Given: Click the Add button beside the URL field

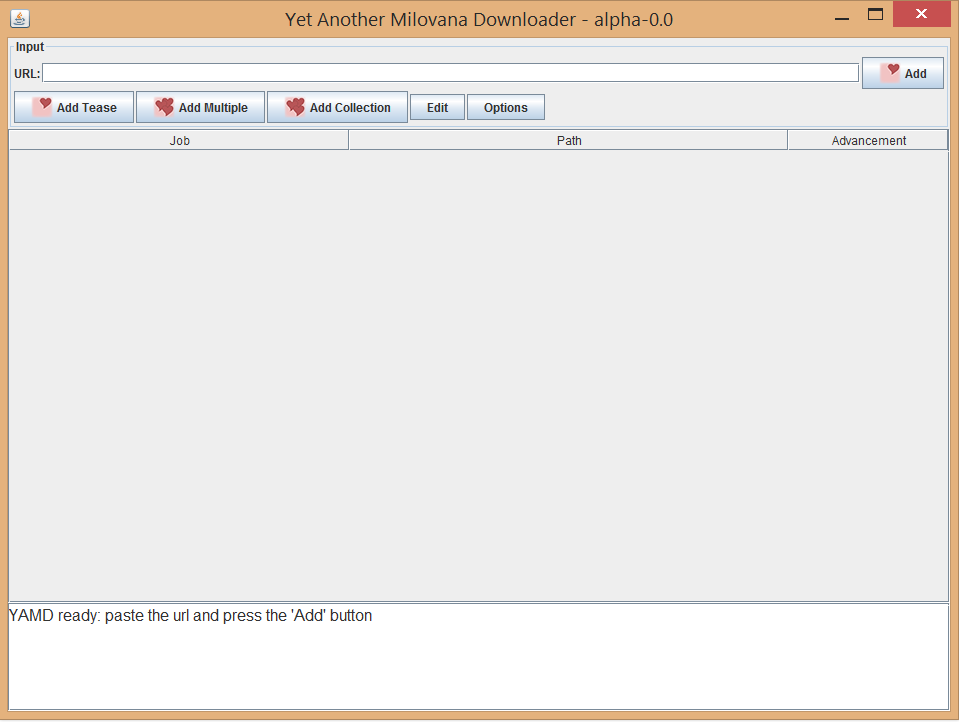Looking at the screenshot, I should tap(903, 73).
